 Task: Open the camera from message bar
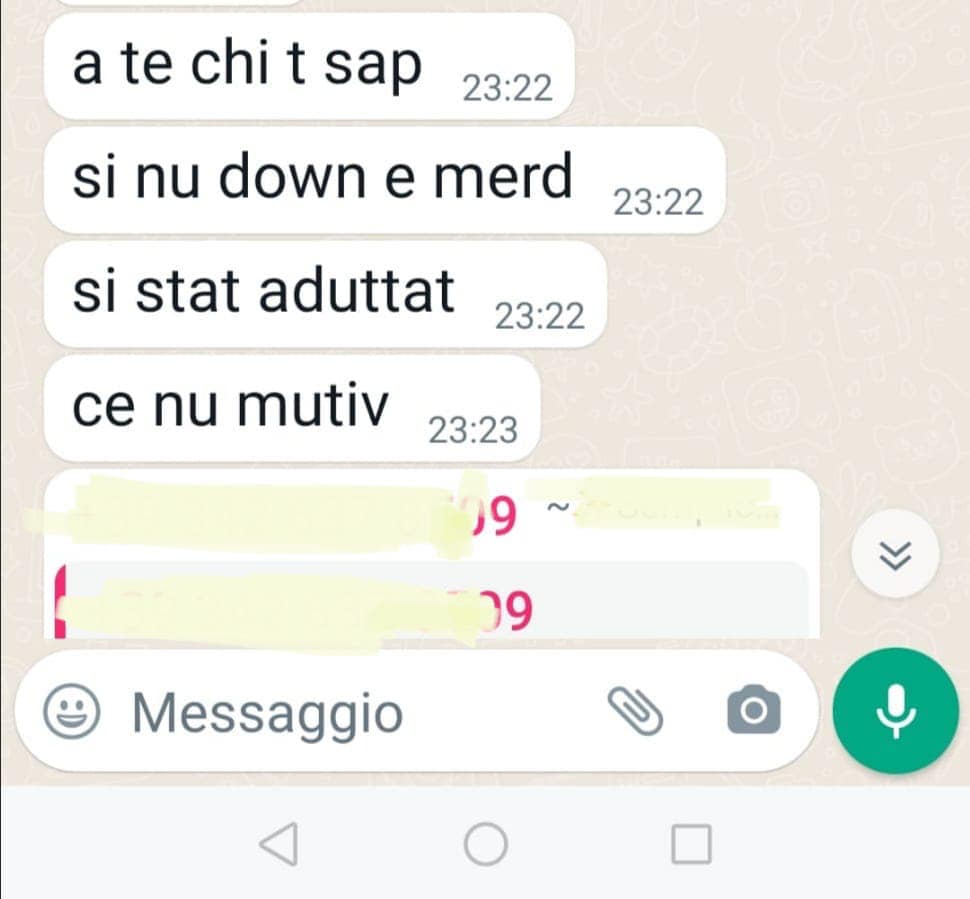[x=753, y=710]
